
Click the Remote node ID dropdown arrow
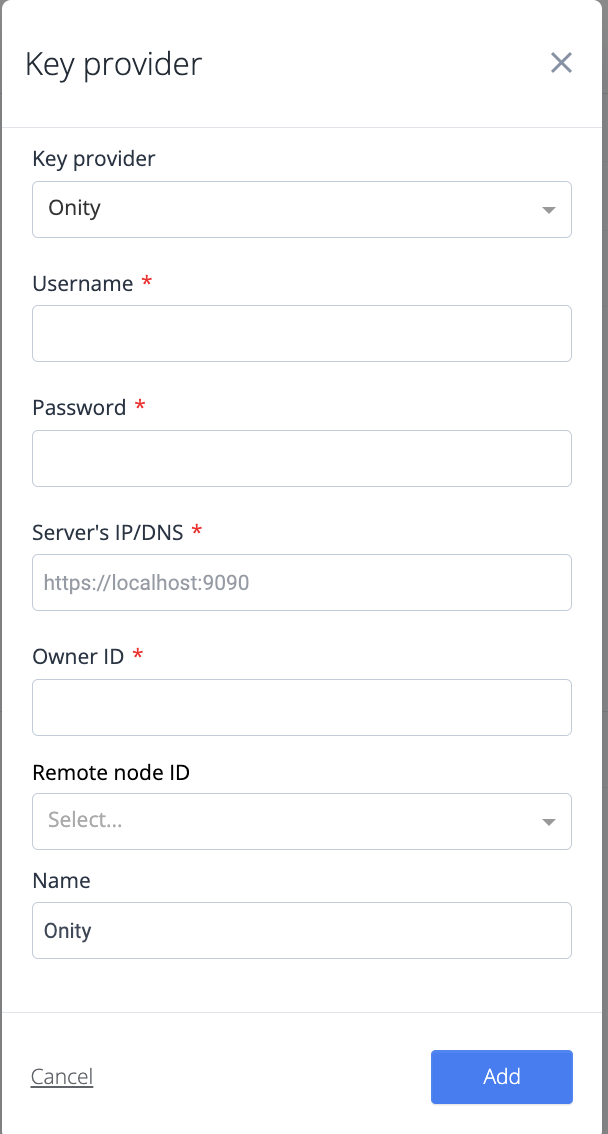coord(548,821)
